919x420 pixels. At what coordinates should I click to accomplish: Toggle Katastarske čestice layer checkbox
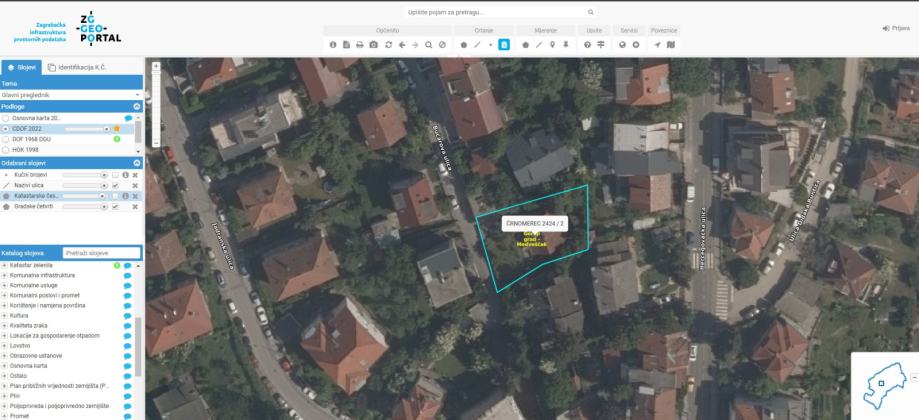(x=115, y=196)
